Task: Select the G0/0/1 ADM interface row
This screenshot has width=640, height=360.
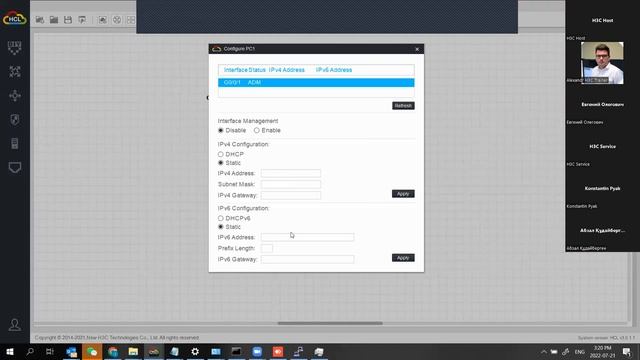Action: pos(316,83)
